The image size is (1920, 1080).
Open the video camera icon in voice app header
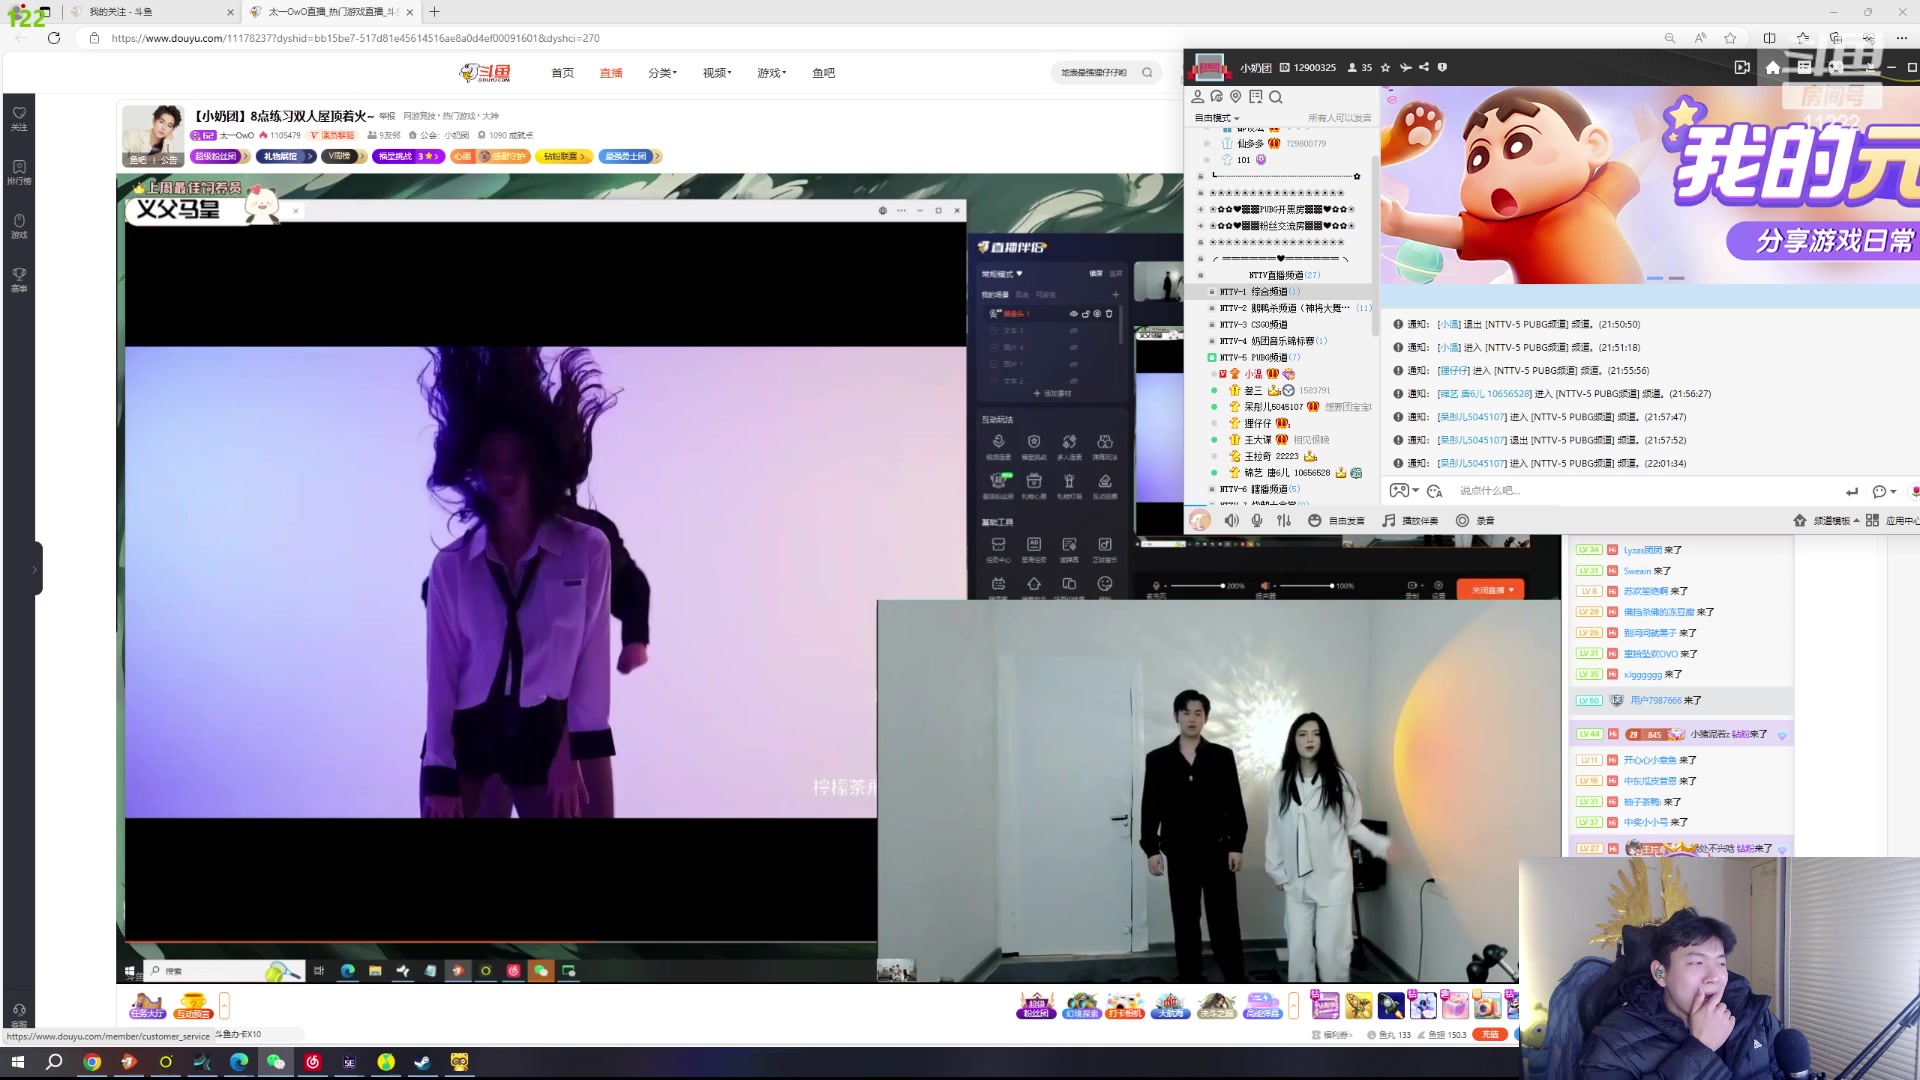click(1742, 67)
